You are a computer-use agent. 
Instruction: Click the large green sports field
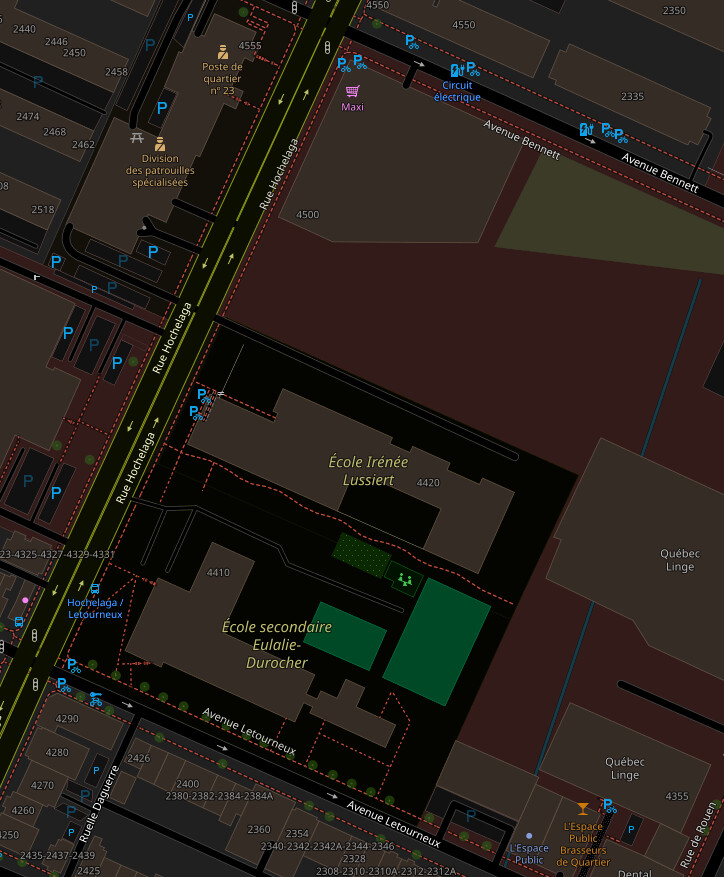pyautogui.click(x=436, y=641)
